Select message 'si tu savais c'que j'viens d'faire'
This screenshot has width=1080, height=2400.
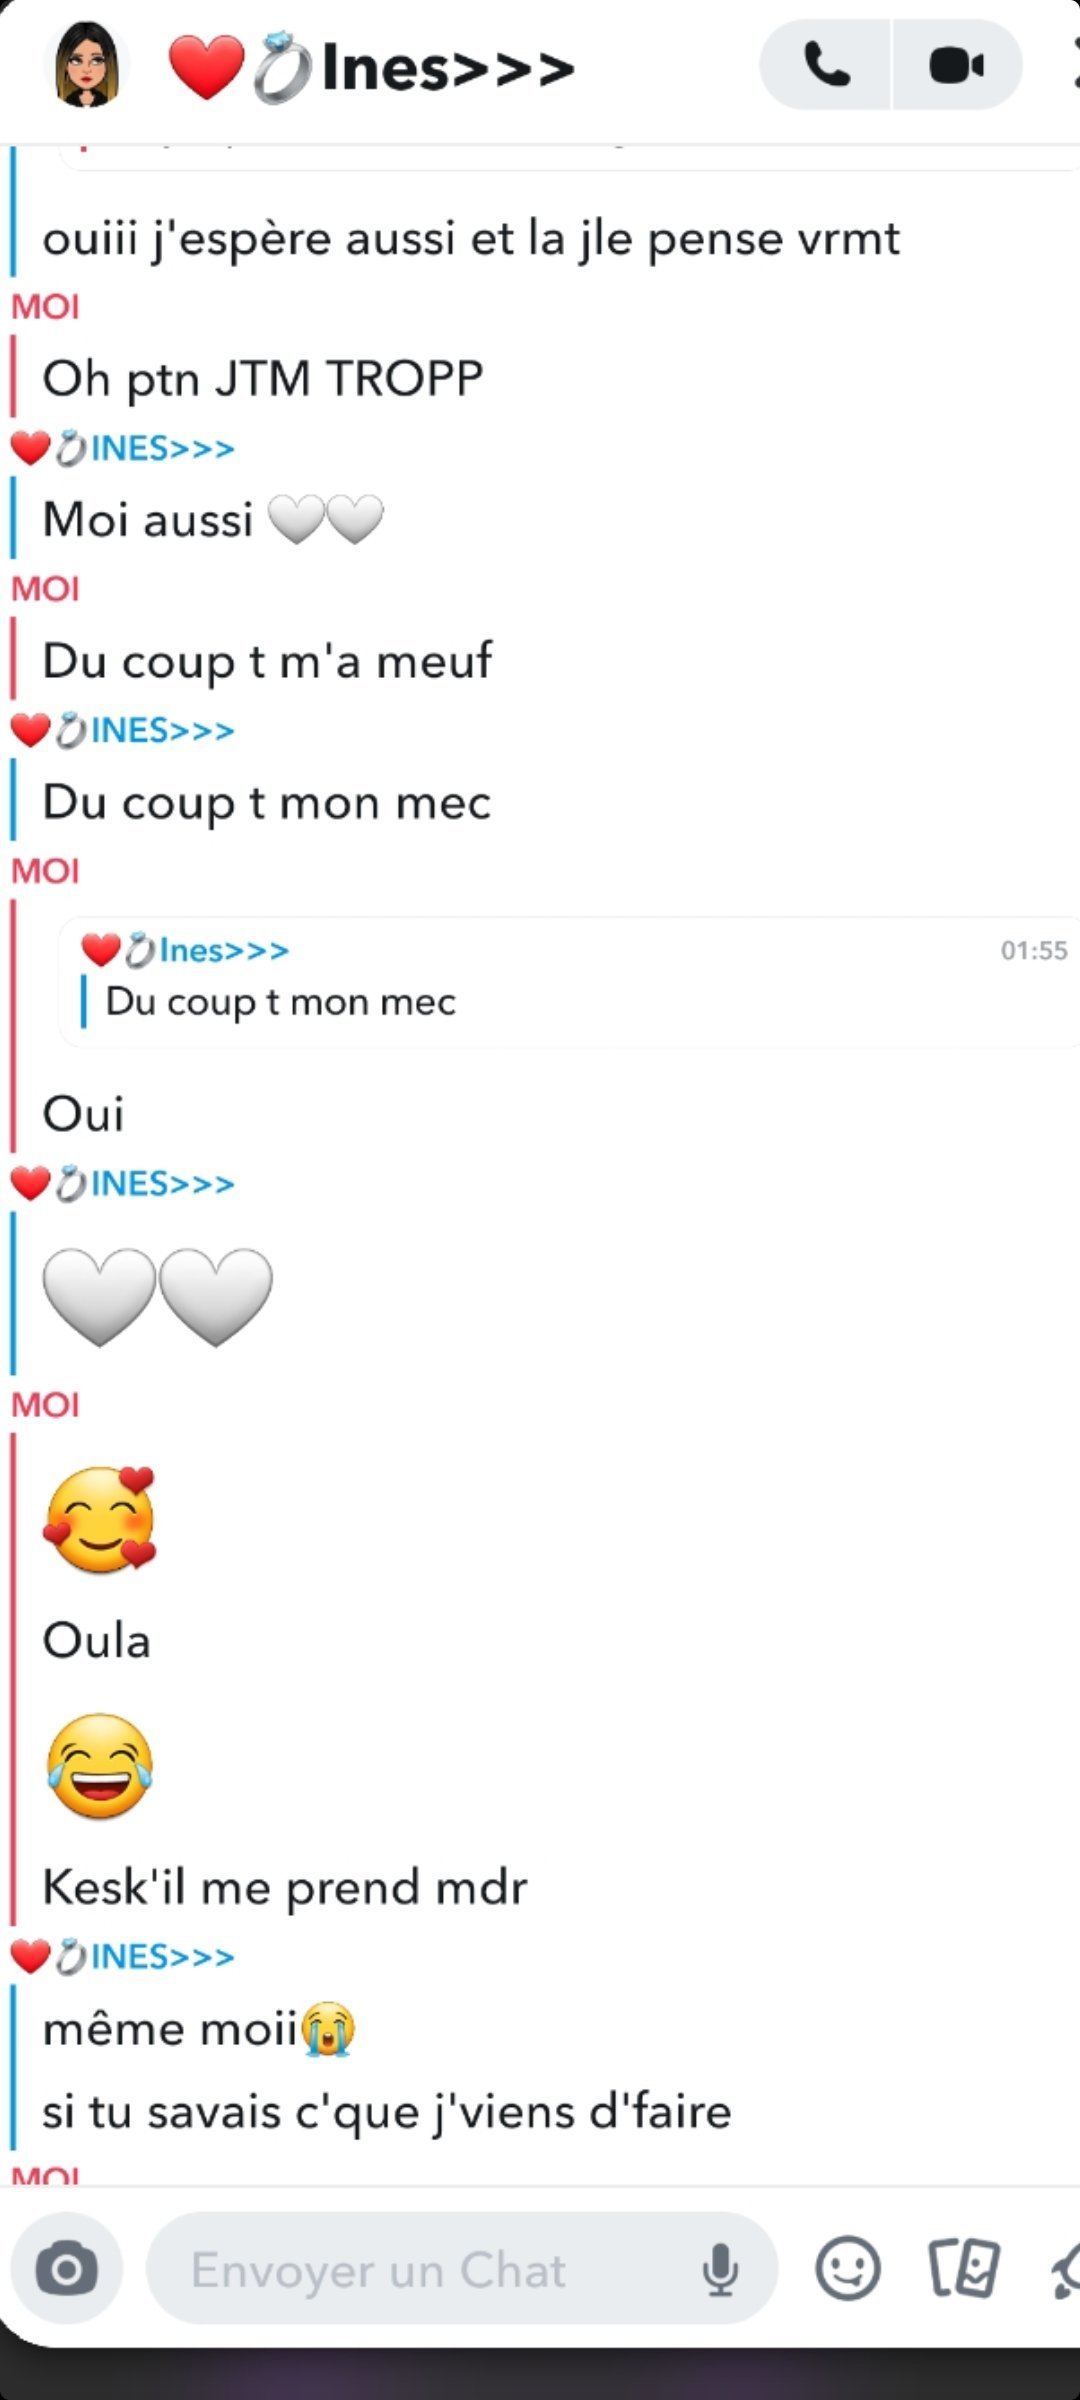point(387,2112)
